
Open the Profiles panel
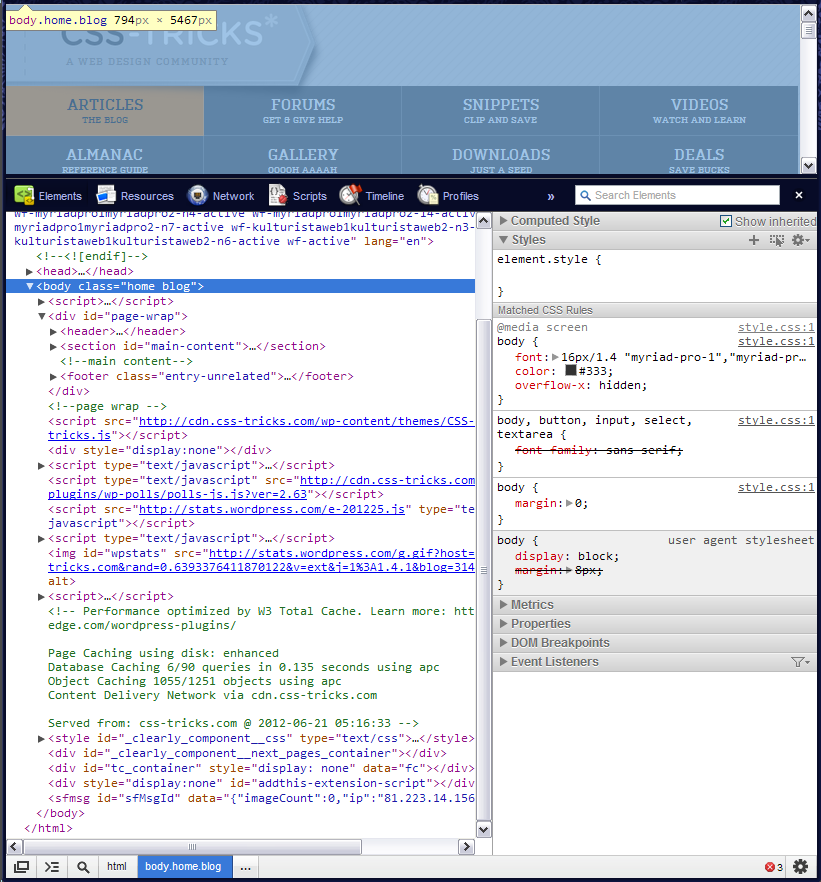(x=448, y=196)
